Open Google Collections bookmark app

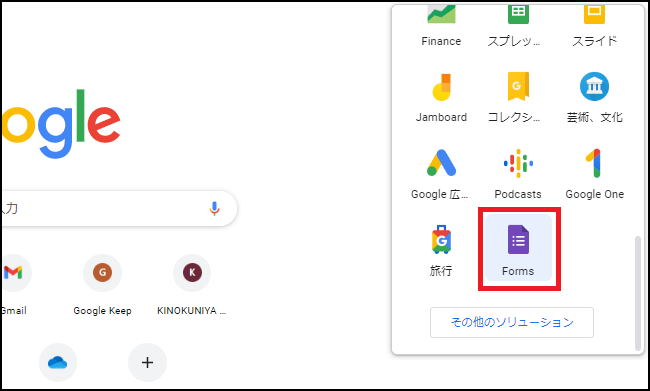click(518, 97)
